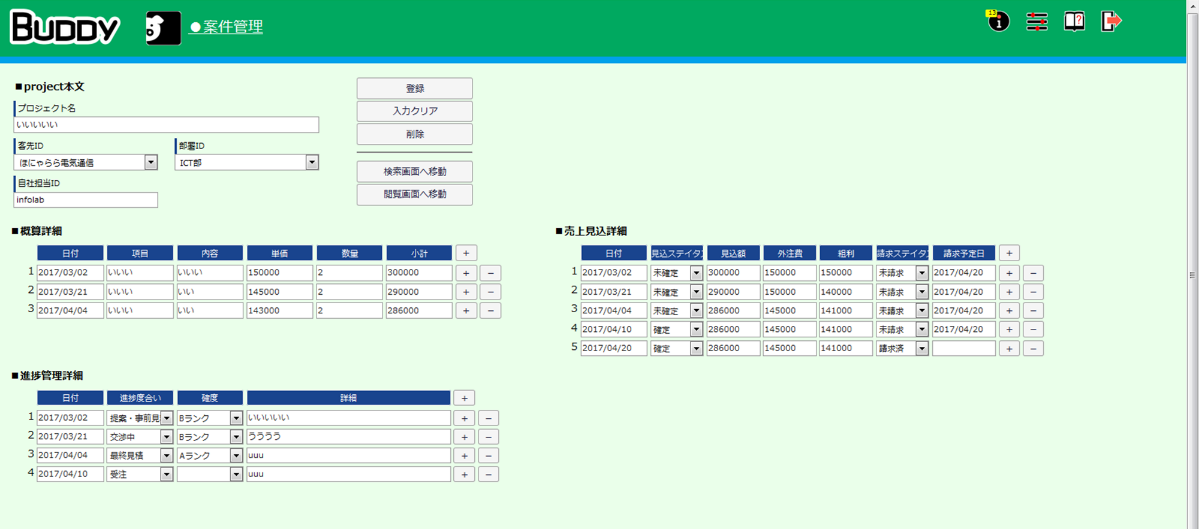Open the help manual book icon
This screenshot has height=529, width=1199.
click(x=1074, y=22)
